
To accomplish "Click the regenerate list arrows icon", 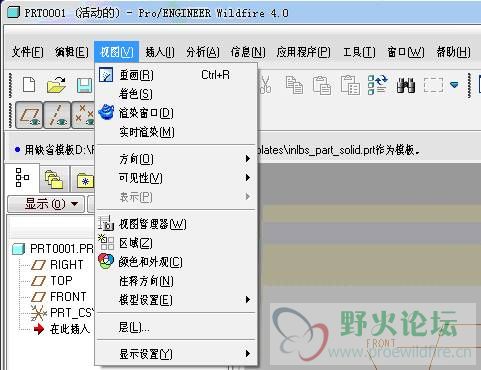I will 378,85.
